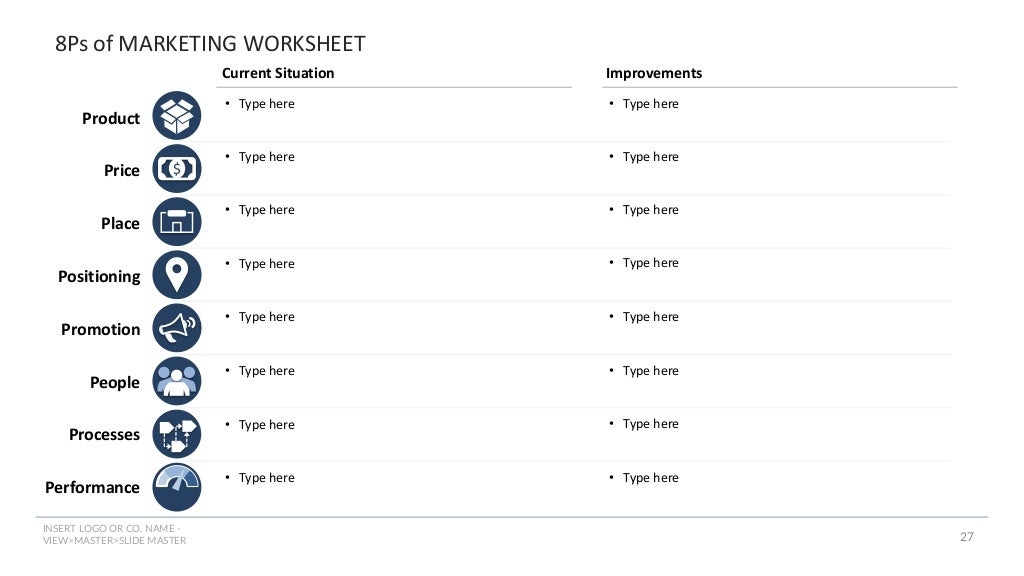Click the 'Processes' row label
The width and height of the screenshot is (1024, 576).
tap(104, 434)
